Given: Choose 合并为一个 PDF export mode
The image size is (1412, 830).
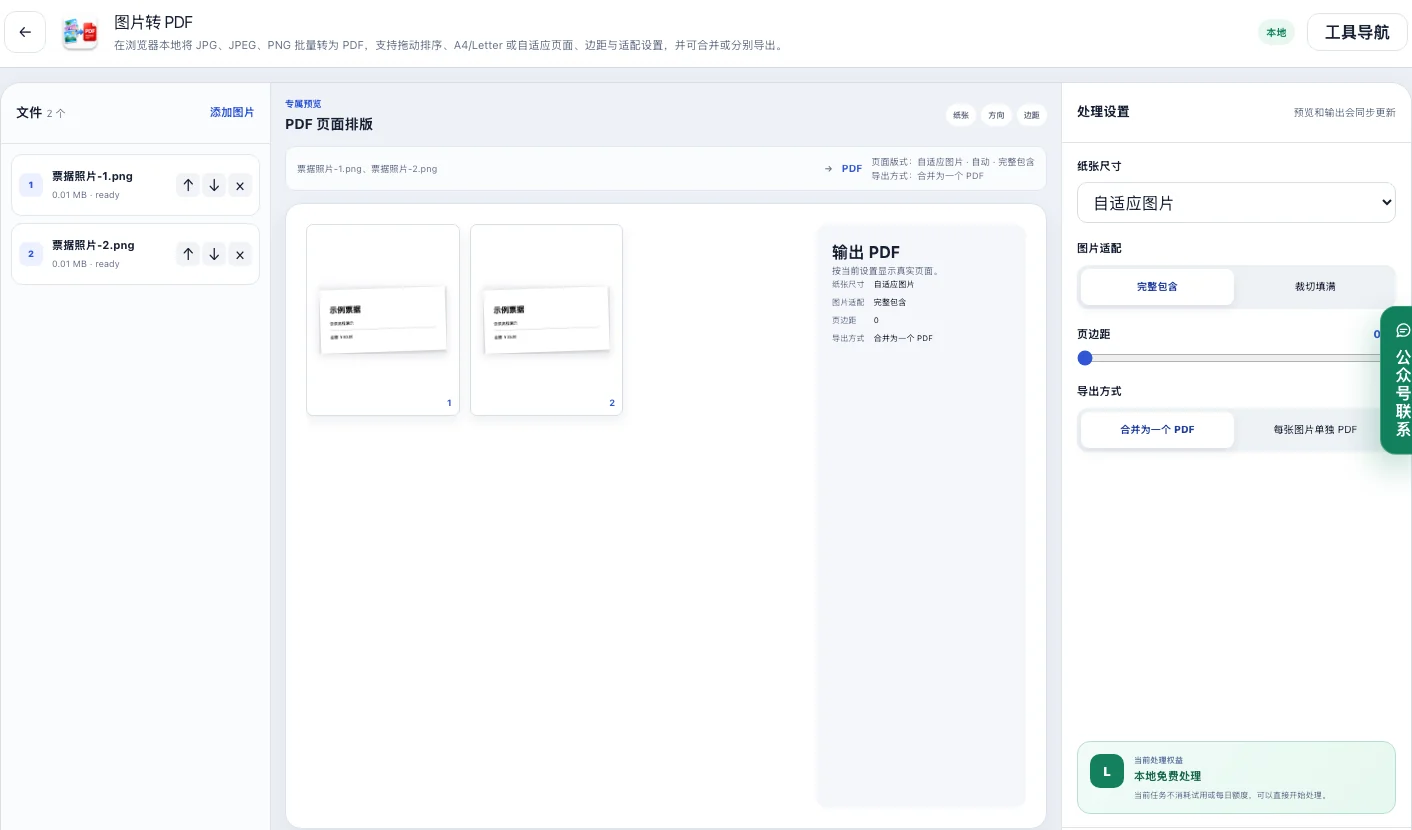Looking at the screenshot, I should 1157,430.
